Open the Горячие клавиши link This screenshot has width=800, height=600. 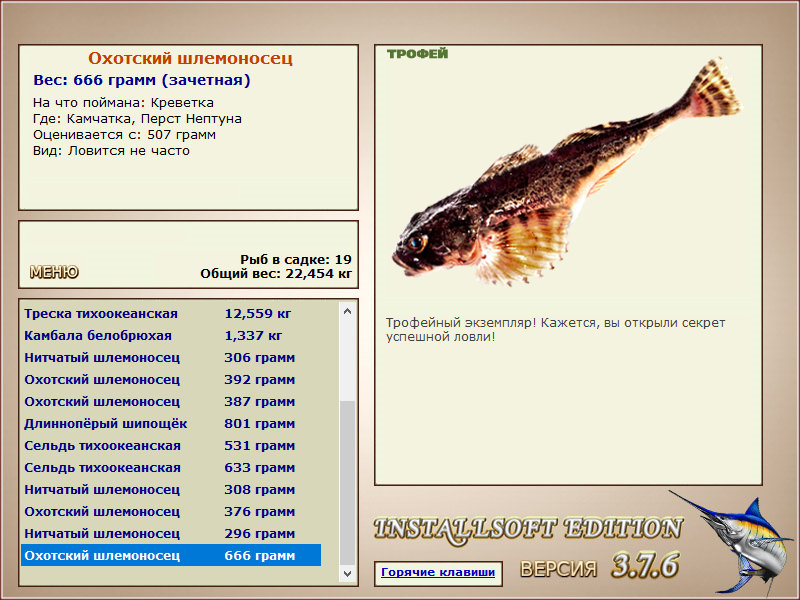point(438,572)
